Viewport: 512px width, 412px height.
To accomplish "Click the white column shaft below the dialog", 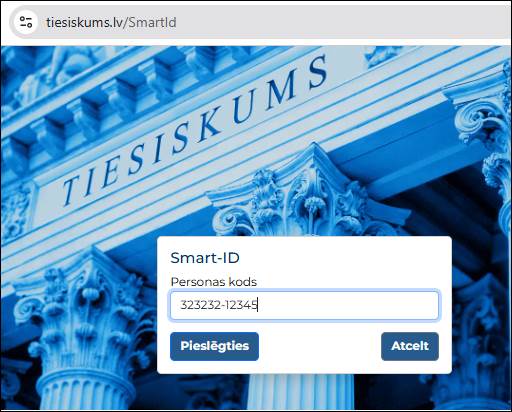I will (x=300, y=392).
